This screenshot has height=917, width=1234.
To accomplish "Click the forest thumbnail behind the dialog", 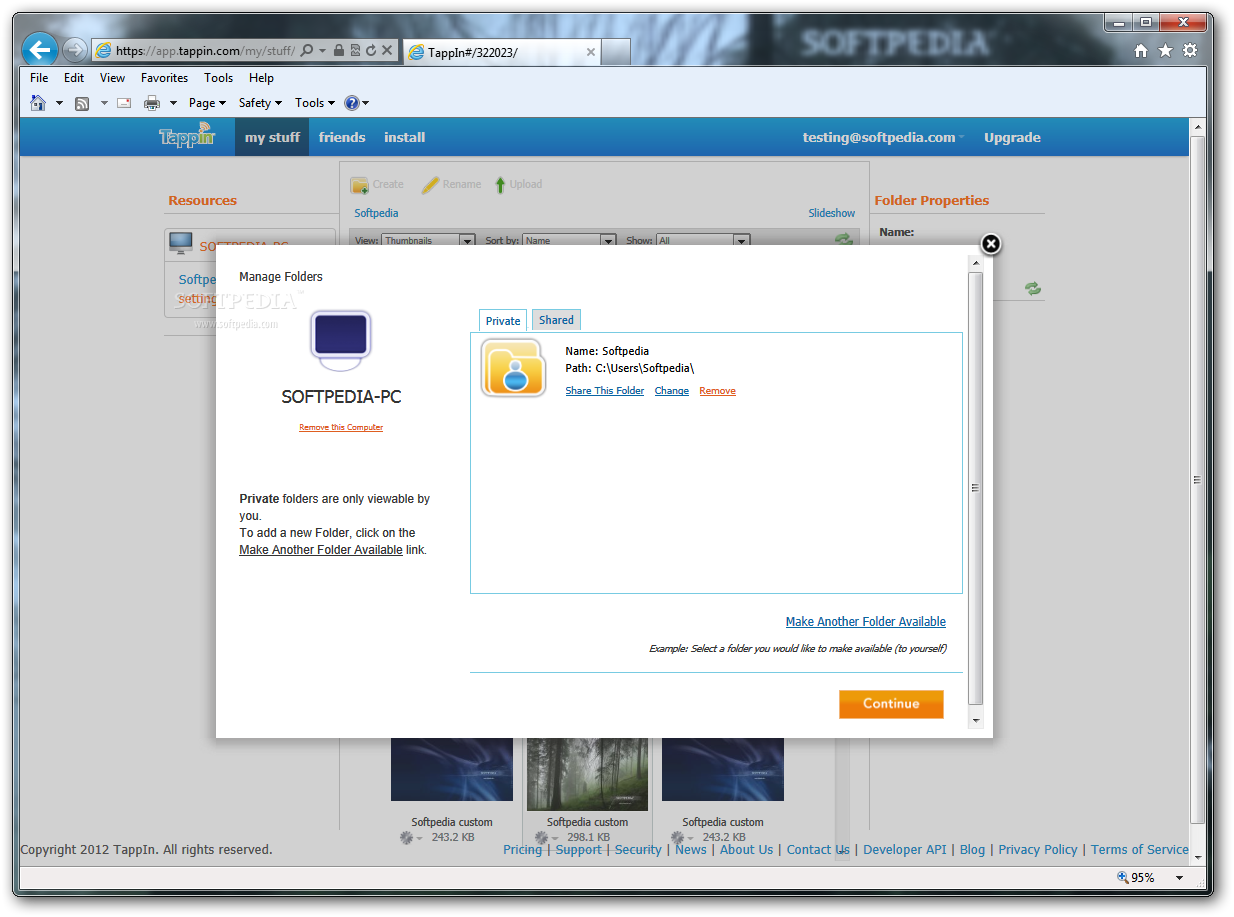I will [587, 774].
